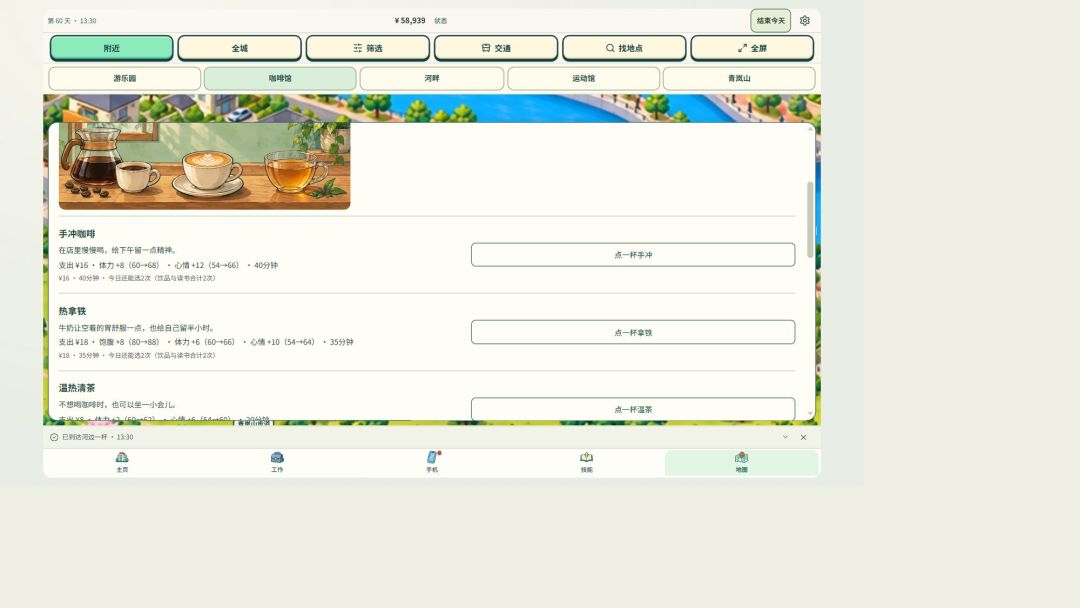Open the 状态 status link
This screenshot has height=608, width=1080.
click(x=441, y=21)
